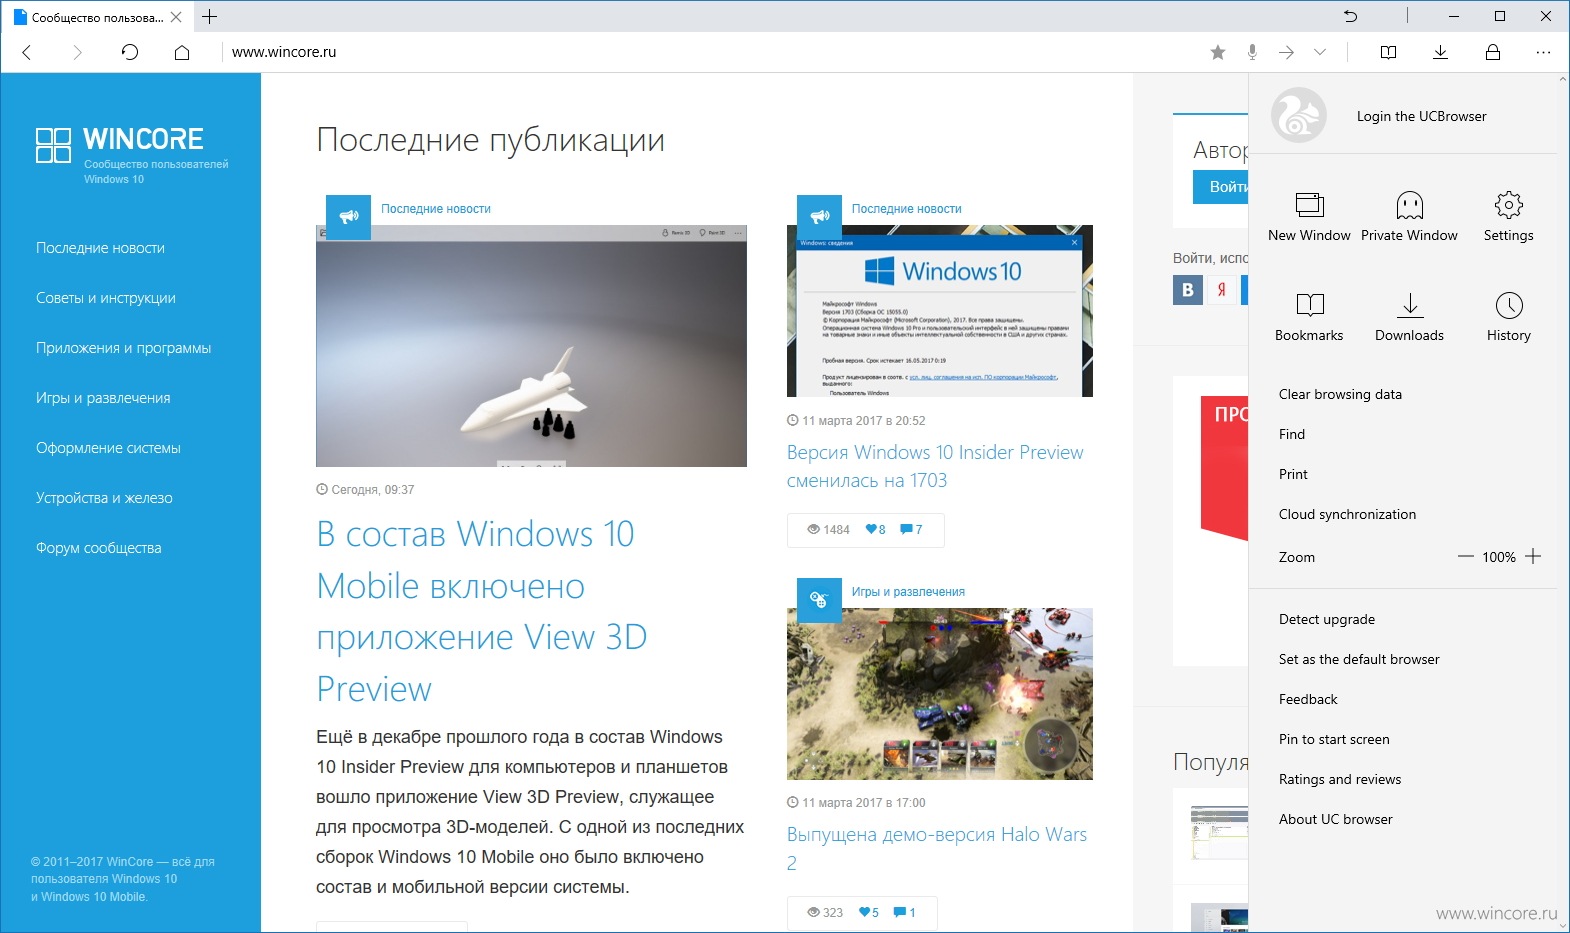This screenshot has width=1570, height=933.
Task: Open a Private Window
Action: [x=1409, y=217]
